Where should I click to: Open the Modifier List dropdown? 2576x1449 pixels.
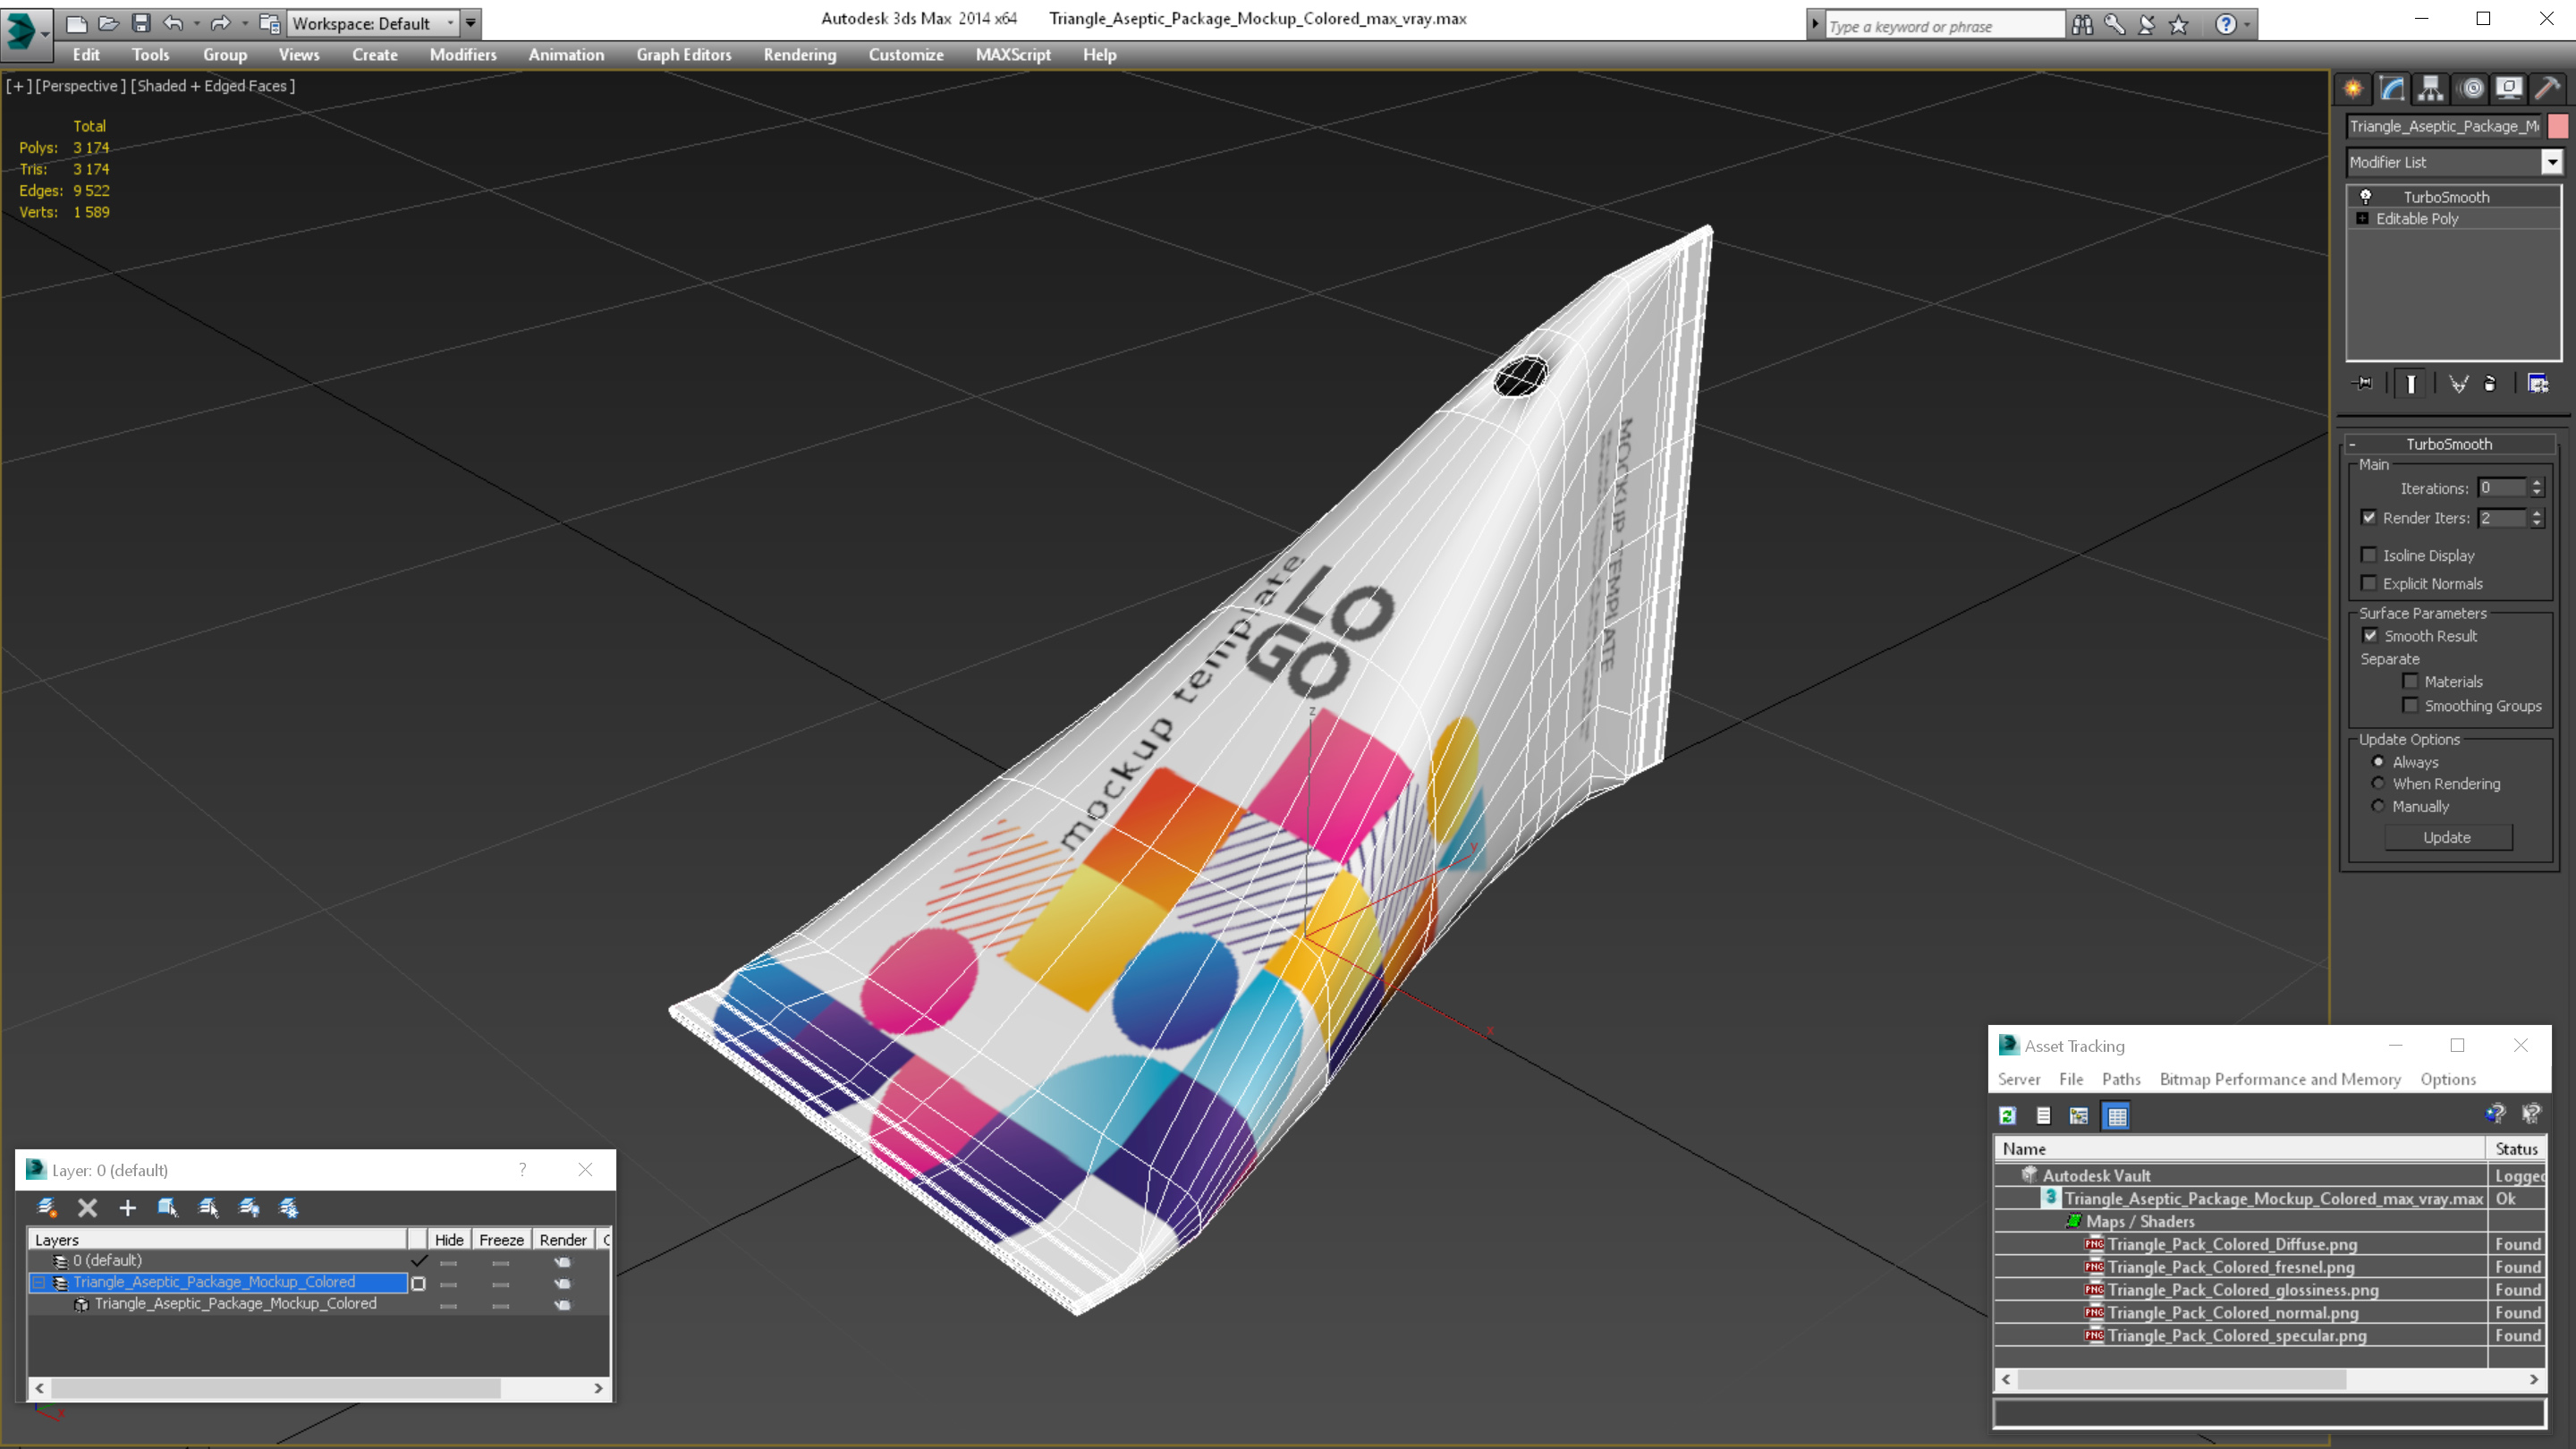tap(2547, 161)
